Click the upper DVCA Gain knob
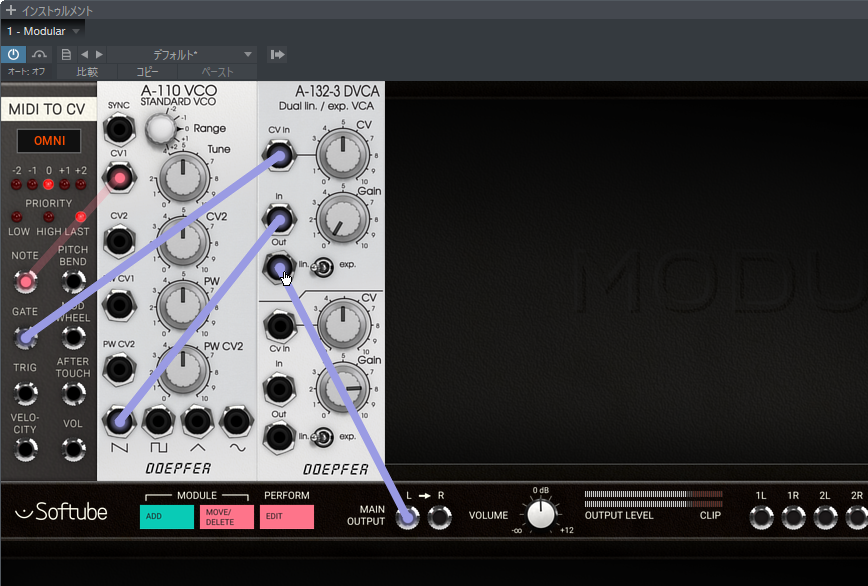This screenshot has width=868, height=586. pos(343,219)
